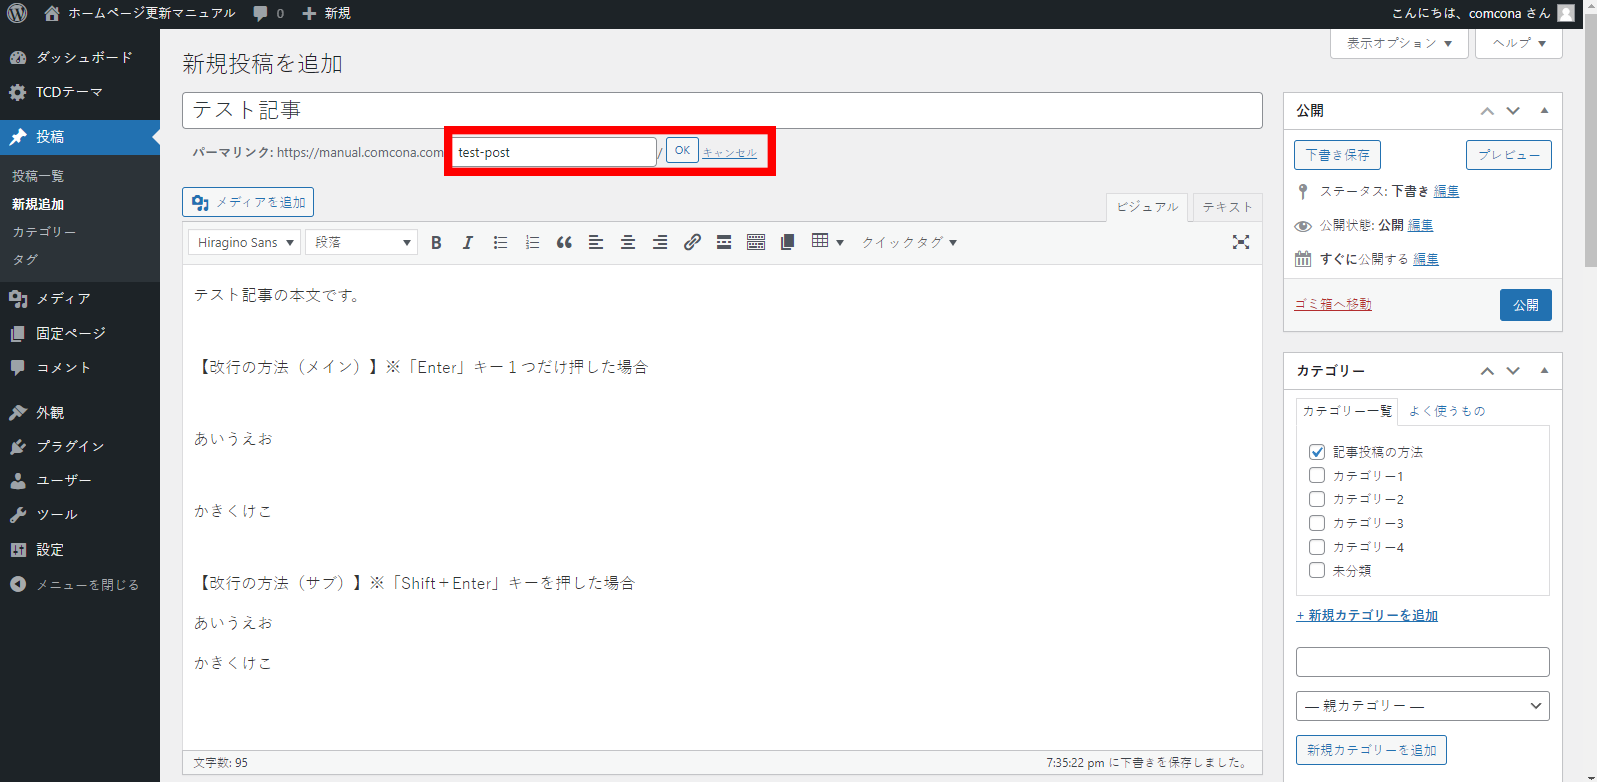This screenshot has width=1597, height=782.
Task: Insert a numbered list
Action: pyautogui.click(x=532, y=243)
